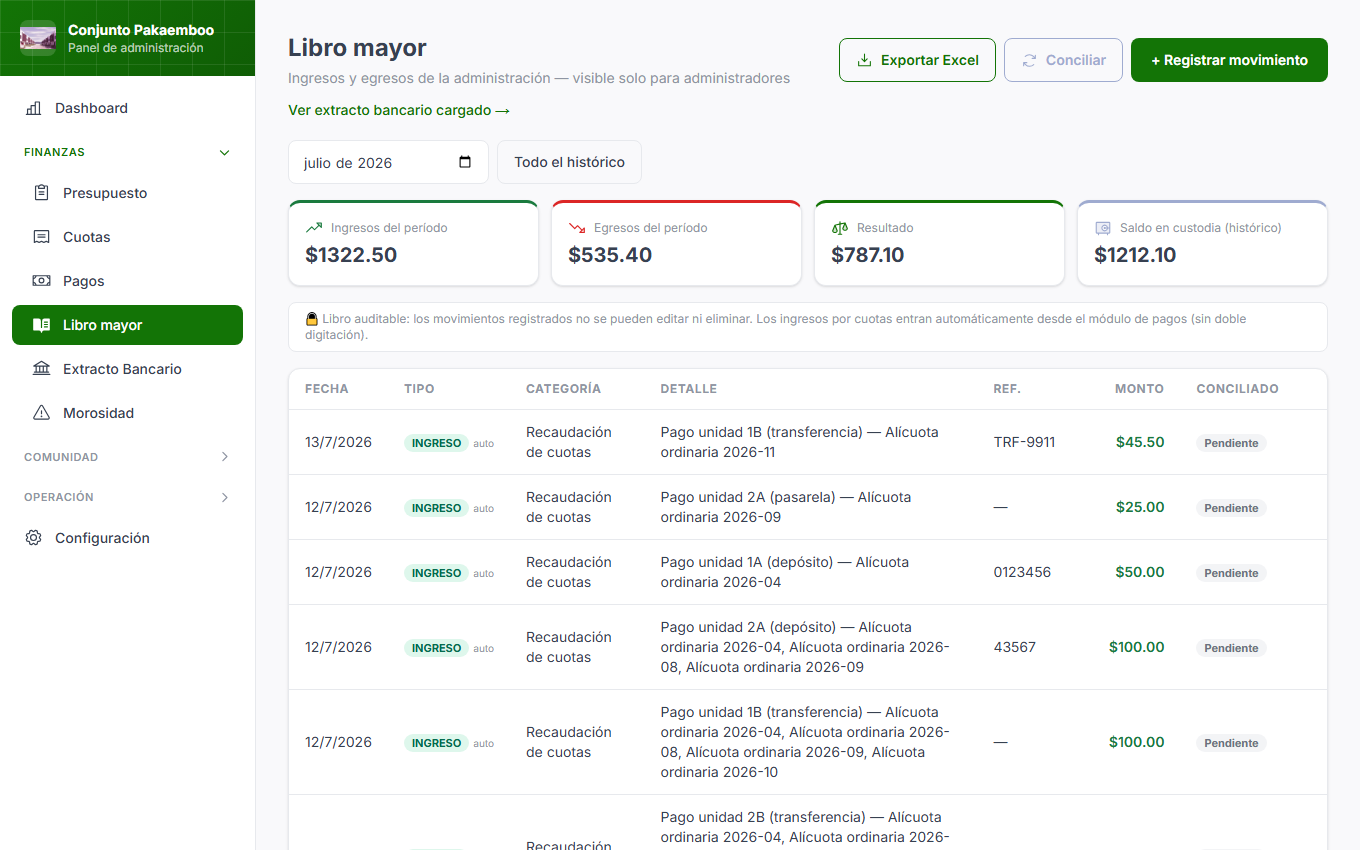Select Extracto Bancario in sidebar

pyautogui.click(x=128, y=369)
